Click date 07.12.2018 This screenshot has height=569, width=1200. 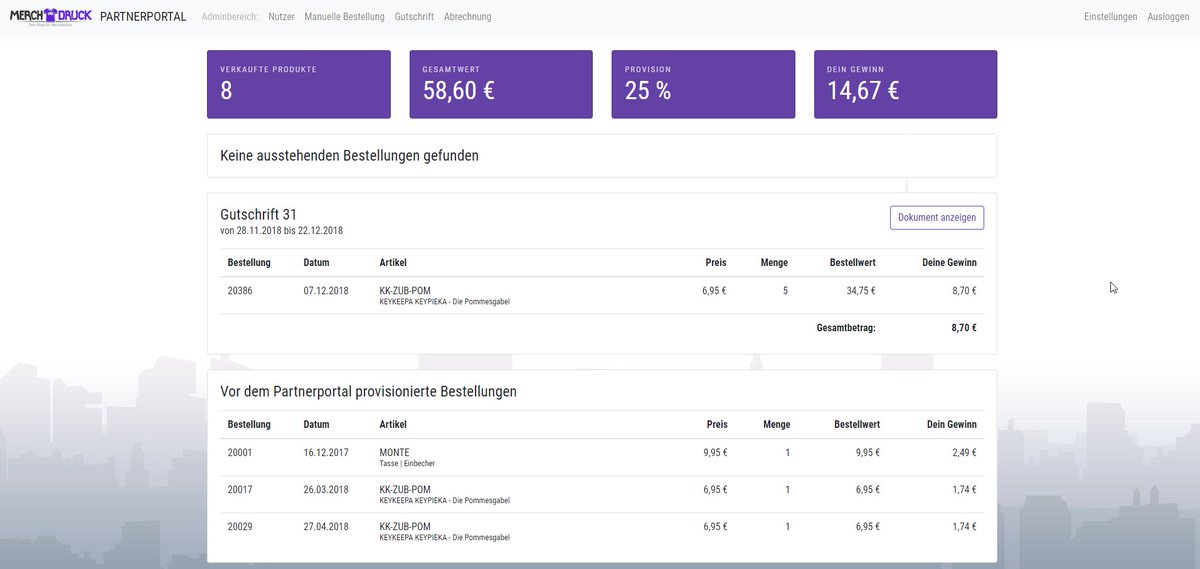click(x=326, y=291)
